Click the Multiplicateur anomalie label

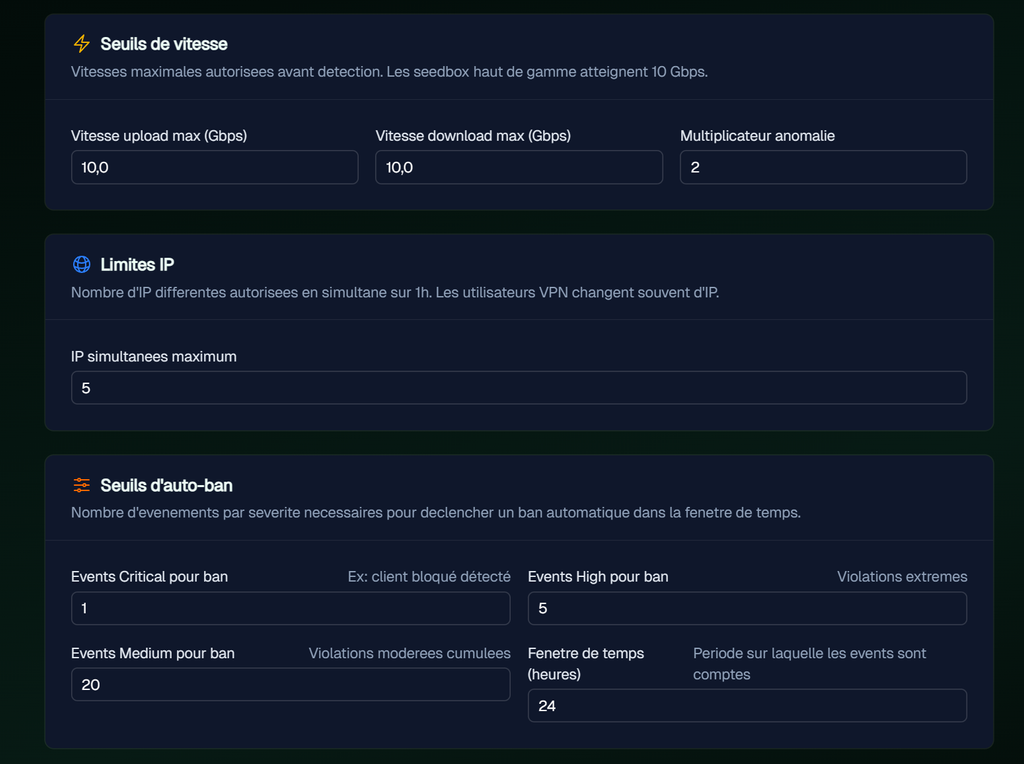[x=758, y=136]
